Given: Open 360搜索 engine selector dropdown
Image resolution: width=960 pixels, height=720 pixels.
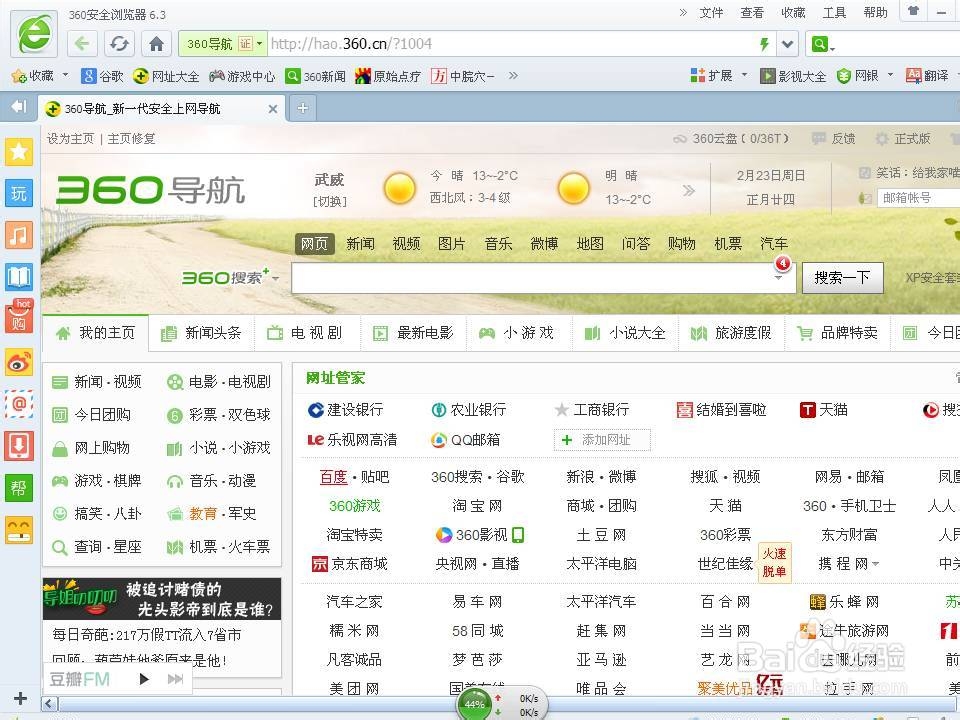Looking at the screenshot, I should coord(276,278).
